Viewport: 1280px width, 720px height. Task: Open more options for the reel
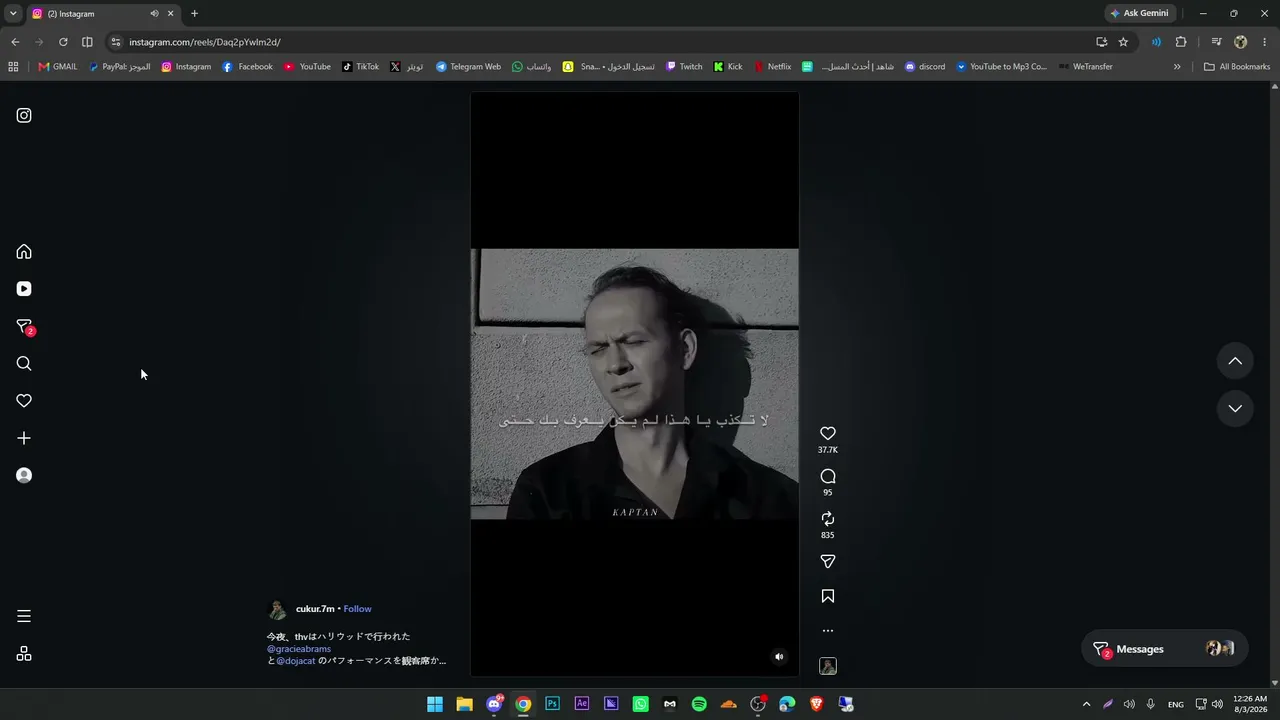click(x=828, y=631)
